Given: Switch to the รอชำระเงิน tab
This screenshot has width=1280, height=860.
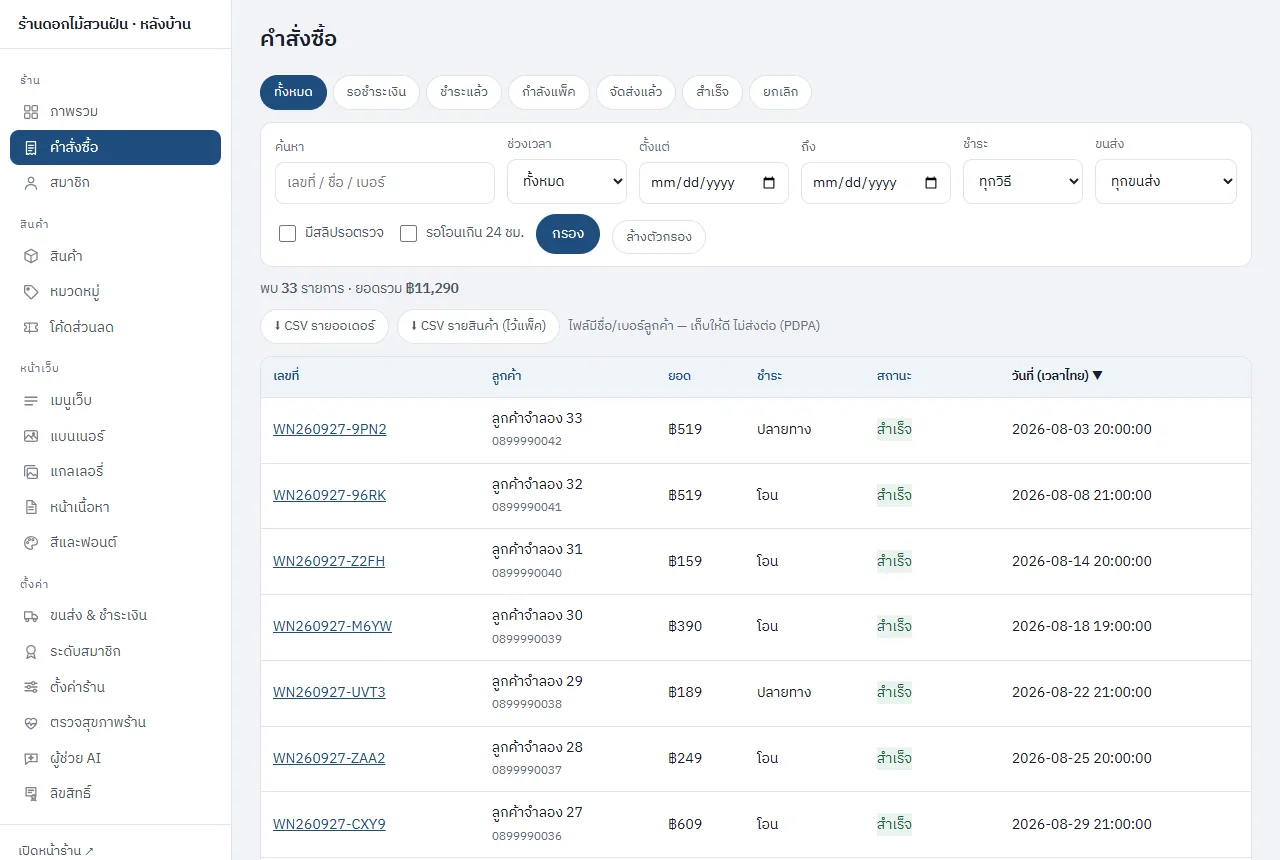Looking at the screenshot, I should [x=376, y=92].
